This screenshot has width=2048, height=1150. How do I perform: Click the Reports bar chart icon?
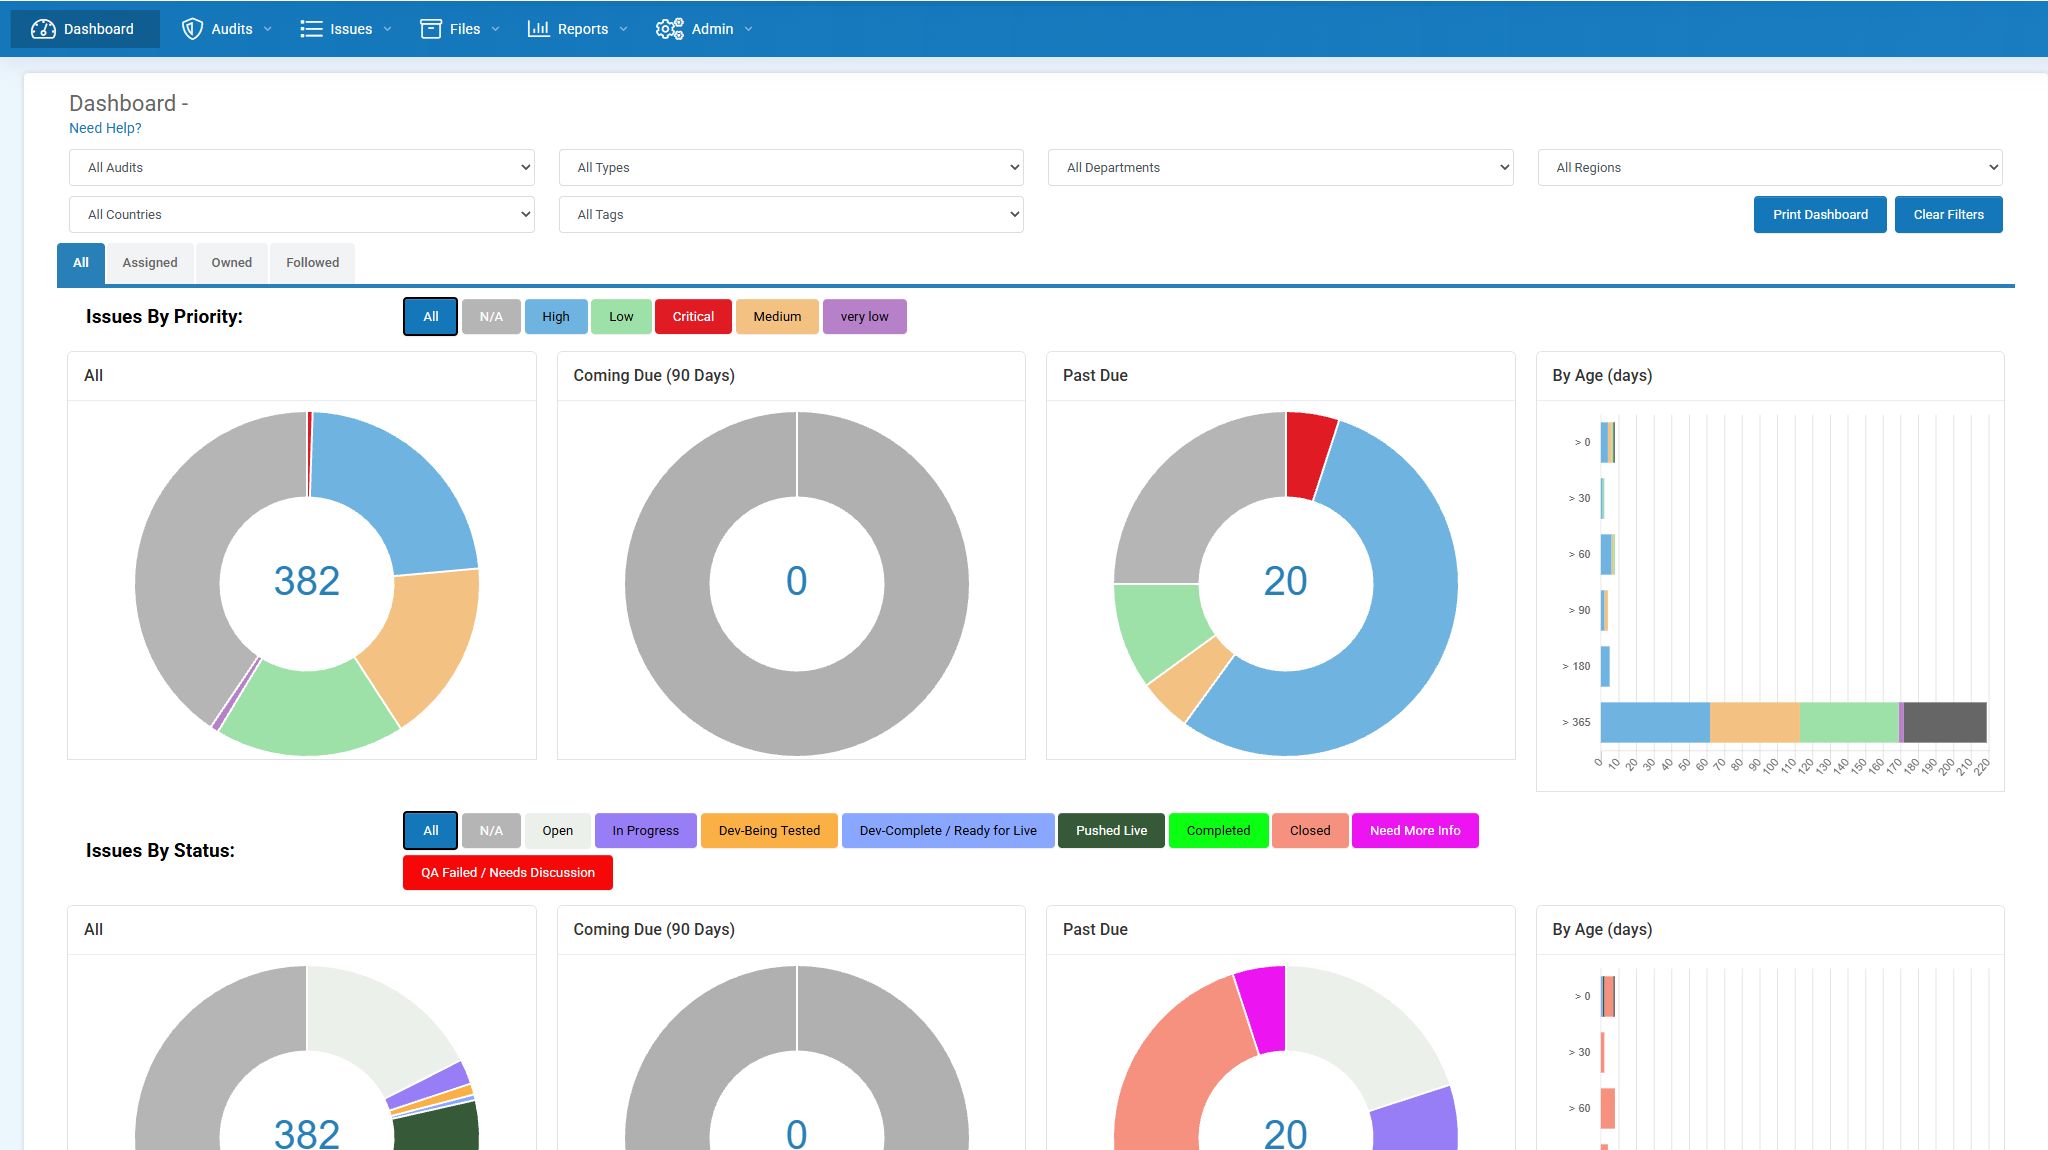click(x=538, y=29)
